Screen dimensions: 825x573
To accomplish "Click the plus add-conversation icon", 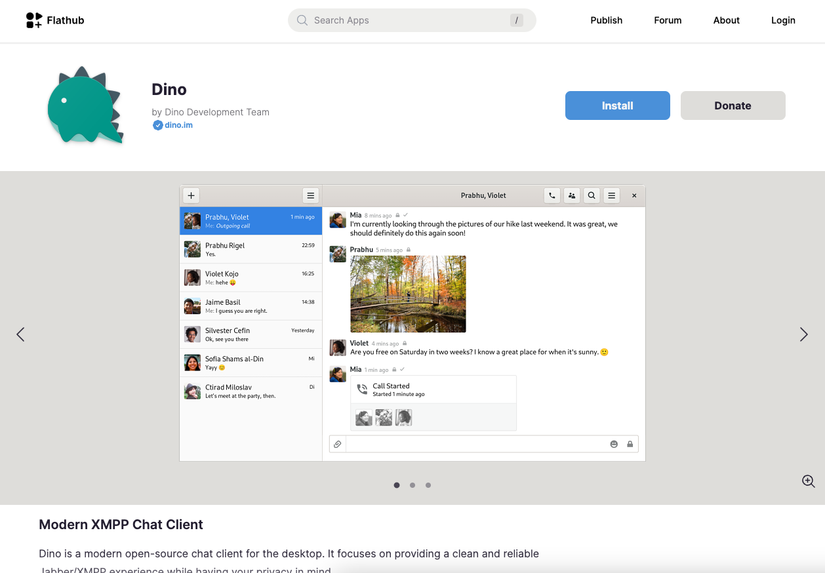I will click(191, 195).
